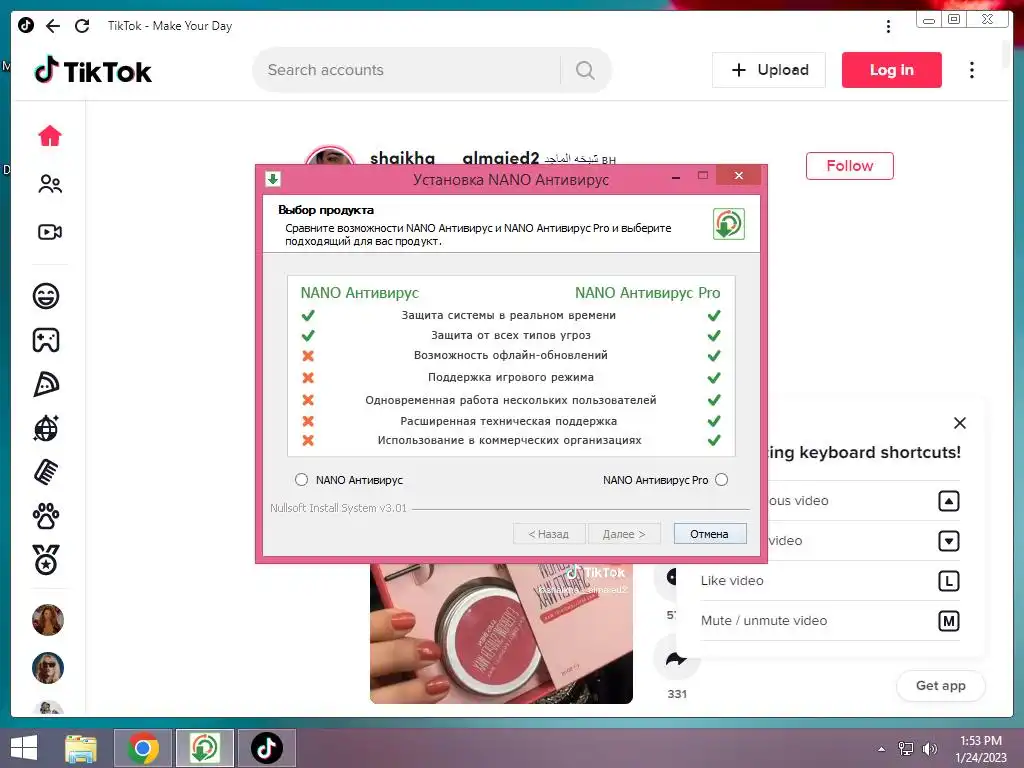The height and width of the screenshot is (768, 1024).
Task: Click the disabled Далее button
Action: click(x=624, y=534)
